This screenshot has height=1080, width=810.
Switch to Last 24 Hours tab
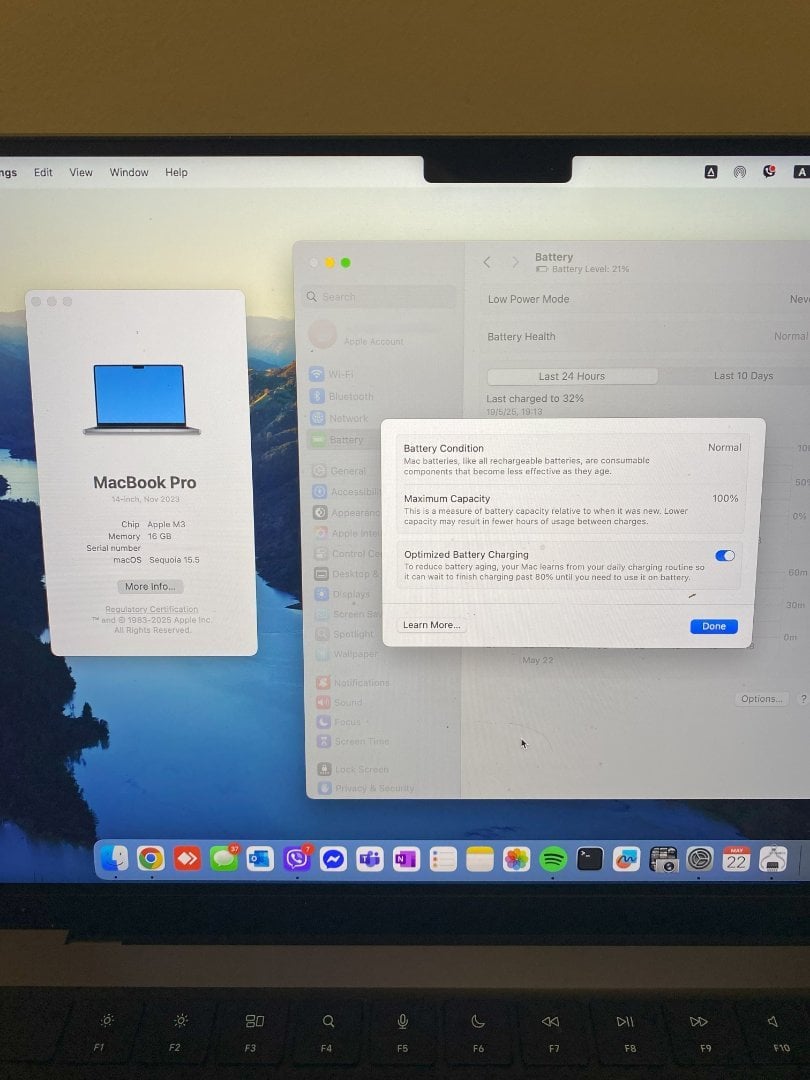572,376
